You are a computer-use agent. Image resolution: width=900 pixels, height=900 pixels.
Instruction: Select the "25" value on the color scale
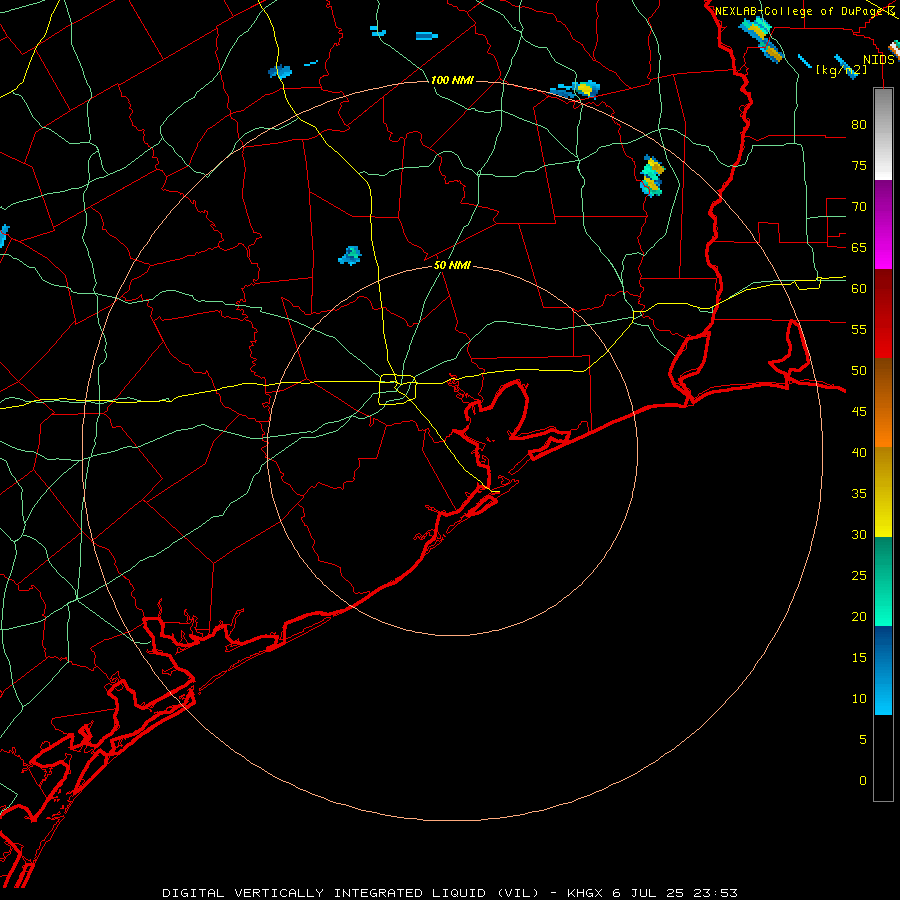pos(859,575)
